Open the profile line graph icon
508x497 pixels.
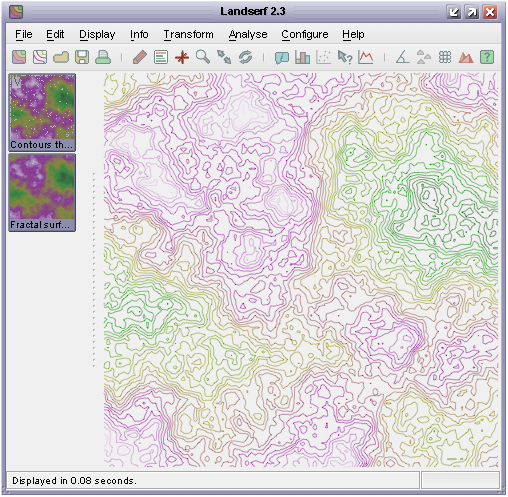click(x=366, y=57)
